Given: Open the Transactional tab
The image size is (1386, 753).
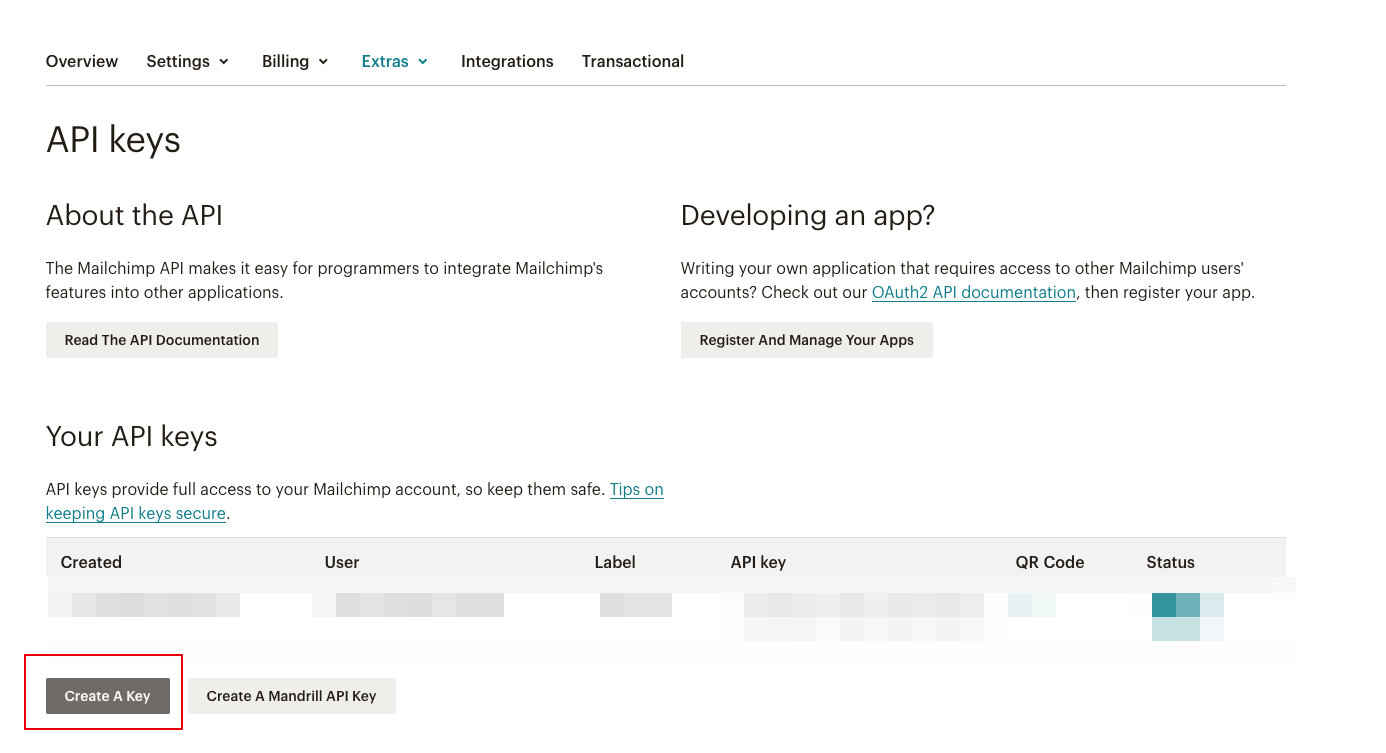Looking at the screenshot, I should [x=633, y=61].
